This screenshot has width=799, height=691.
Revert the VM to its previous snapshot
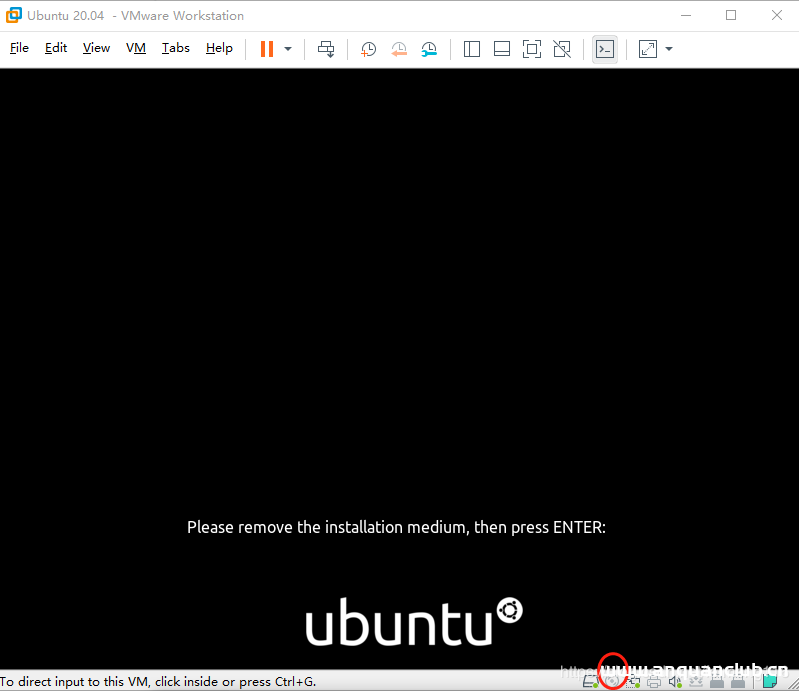[x=399, y=48]
